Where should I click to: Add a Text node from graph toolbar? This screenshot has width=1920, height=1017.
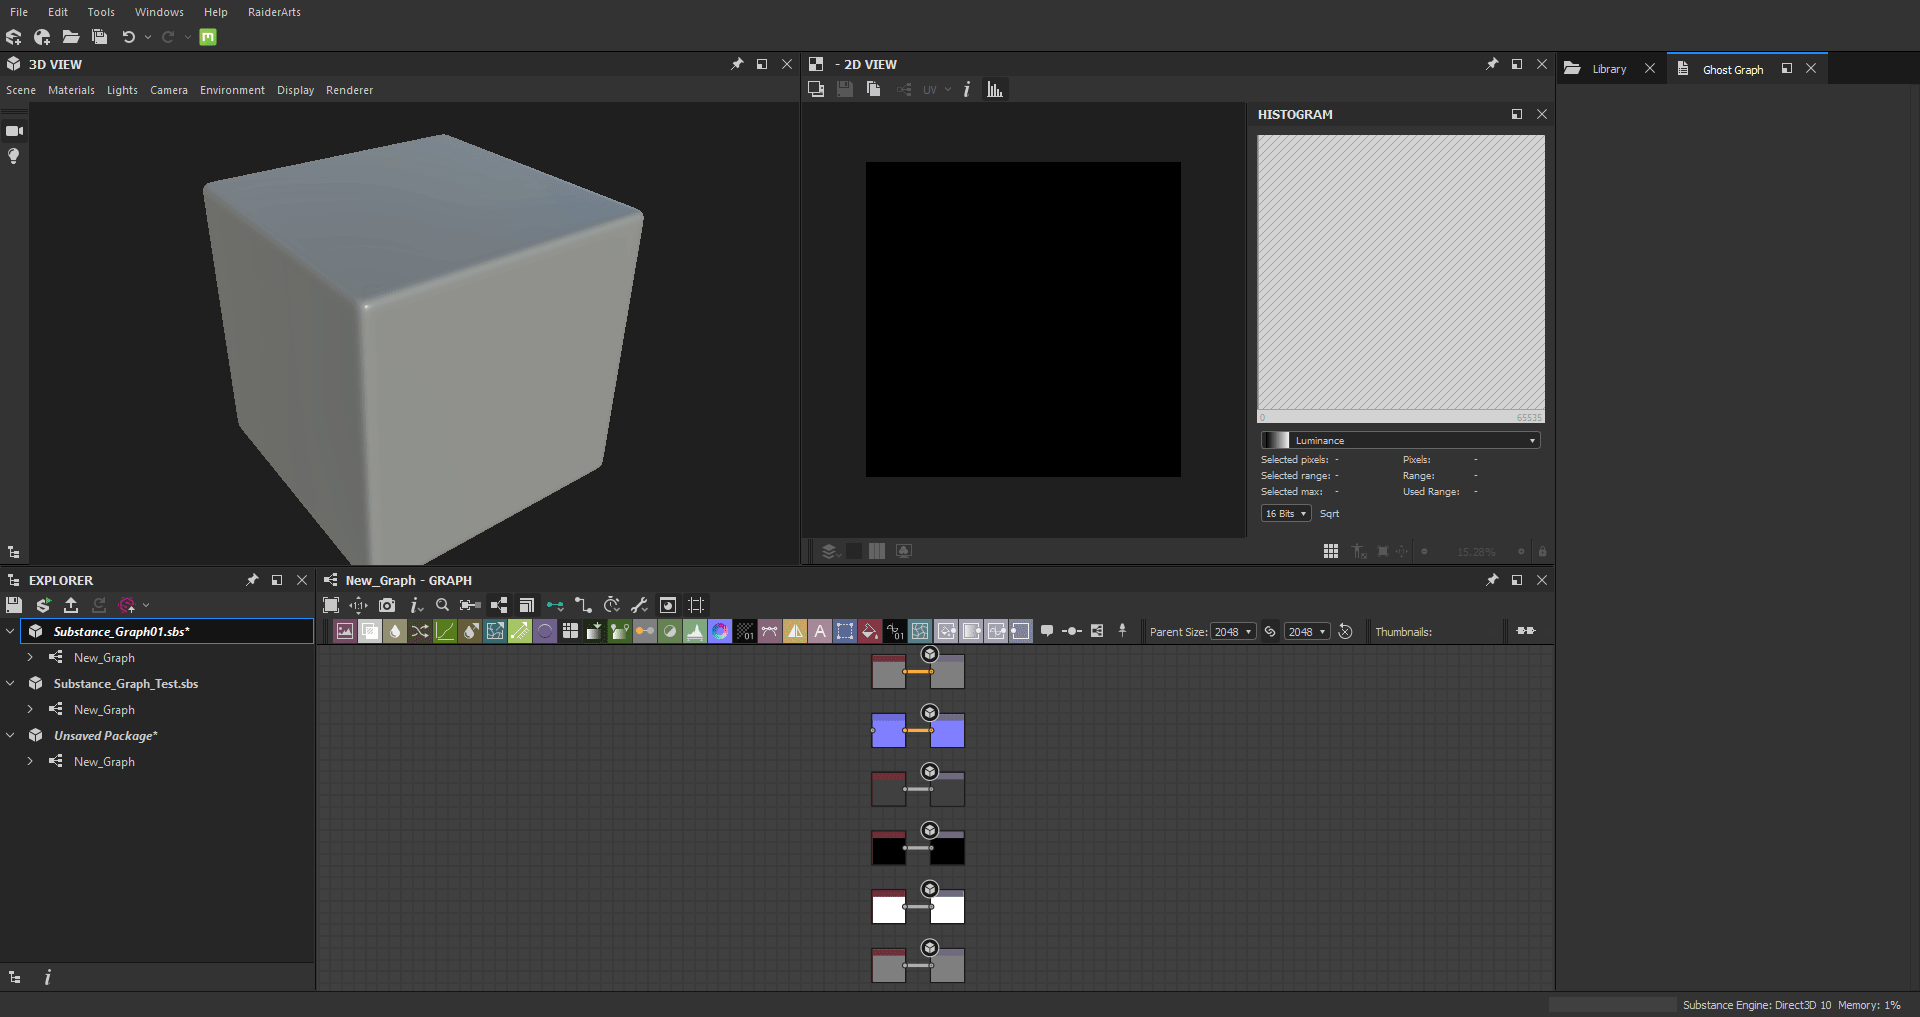820,631
